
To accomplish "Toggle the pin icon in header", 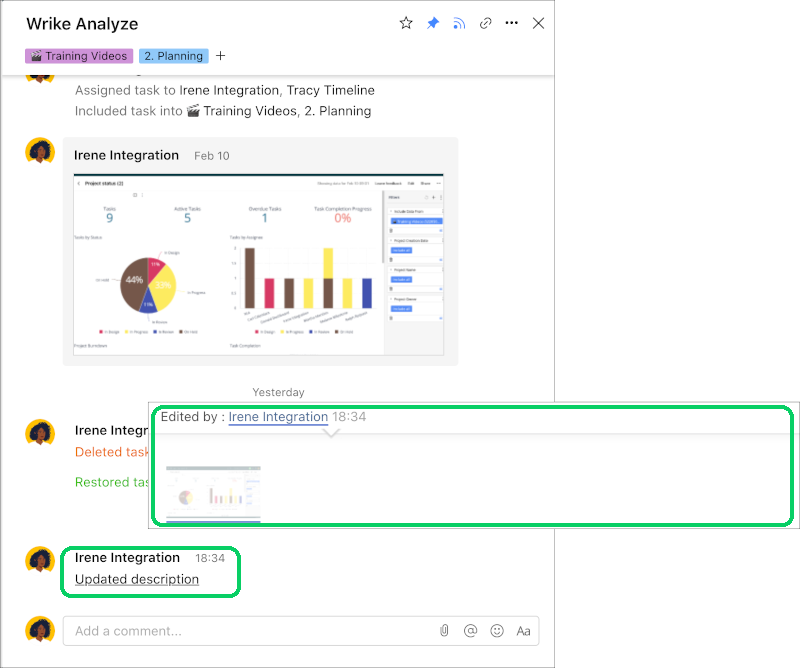I will (433, 23).
